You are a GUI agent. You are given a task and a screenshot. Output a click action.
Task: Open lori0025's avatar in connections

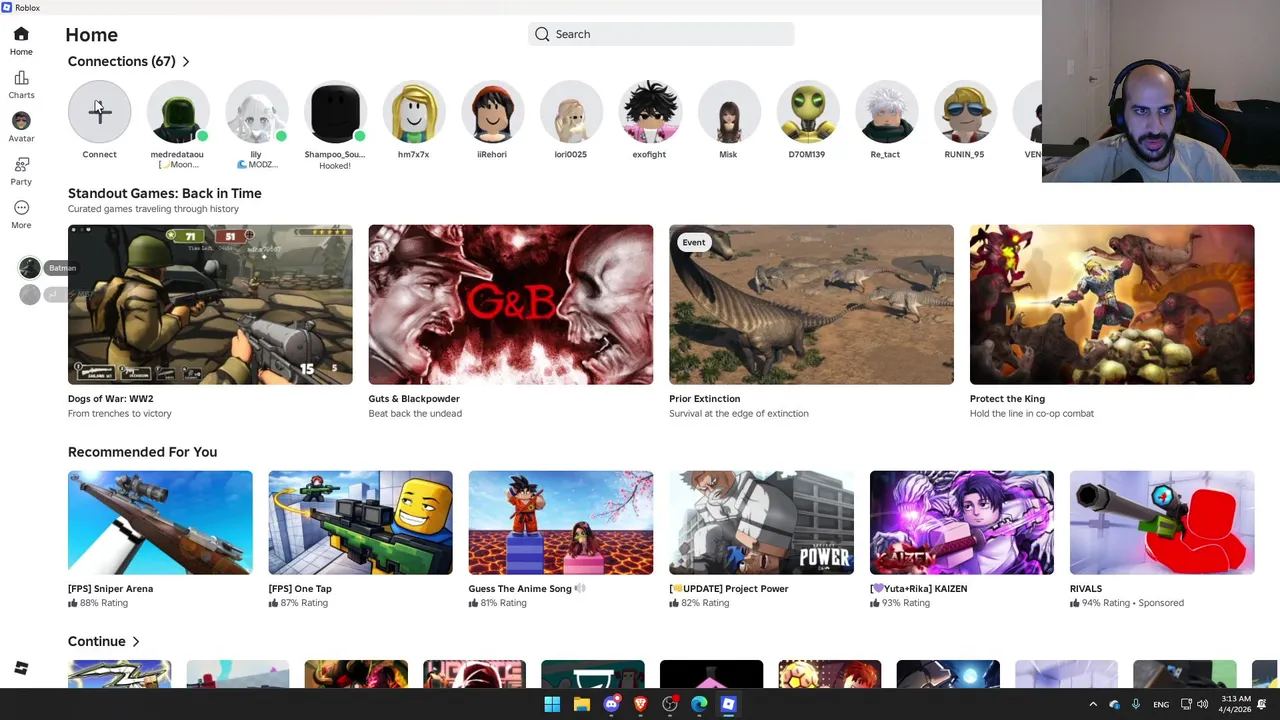(571, 112)
